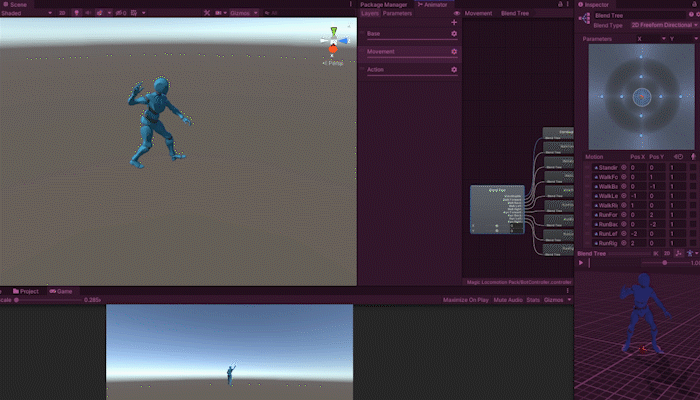Open the Shaded draw mode dropdown
The width and height of the screenshot is (700, 400).
pos(24,14)
